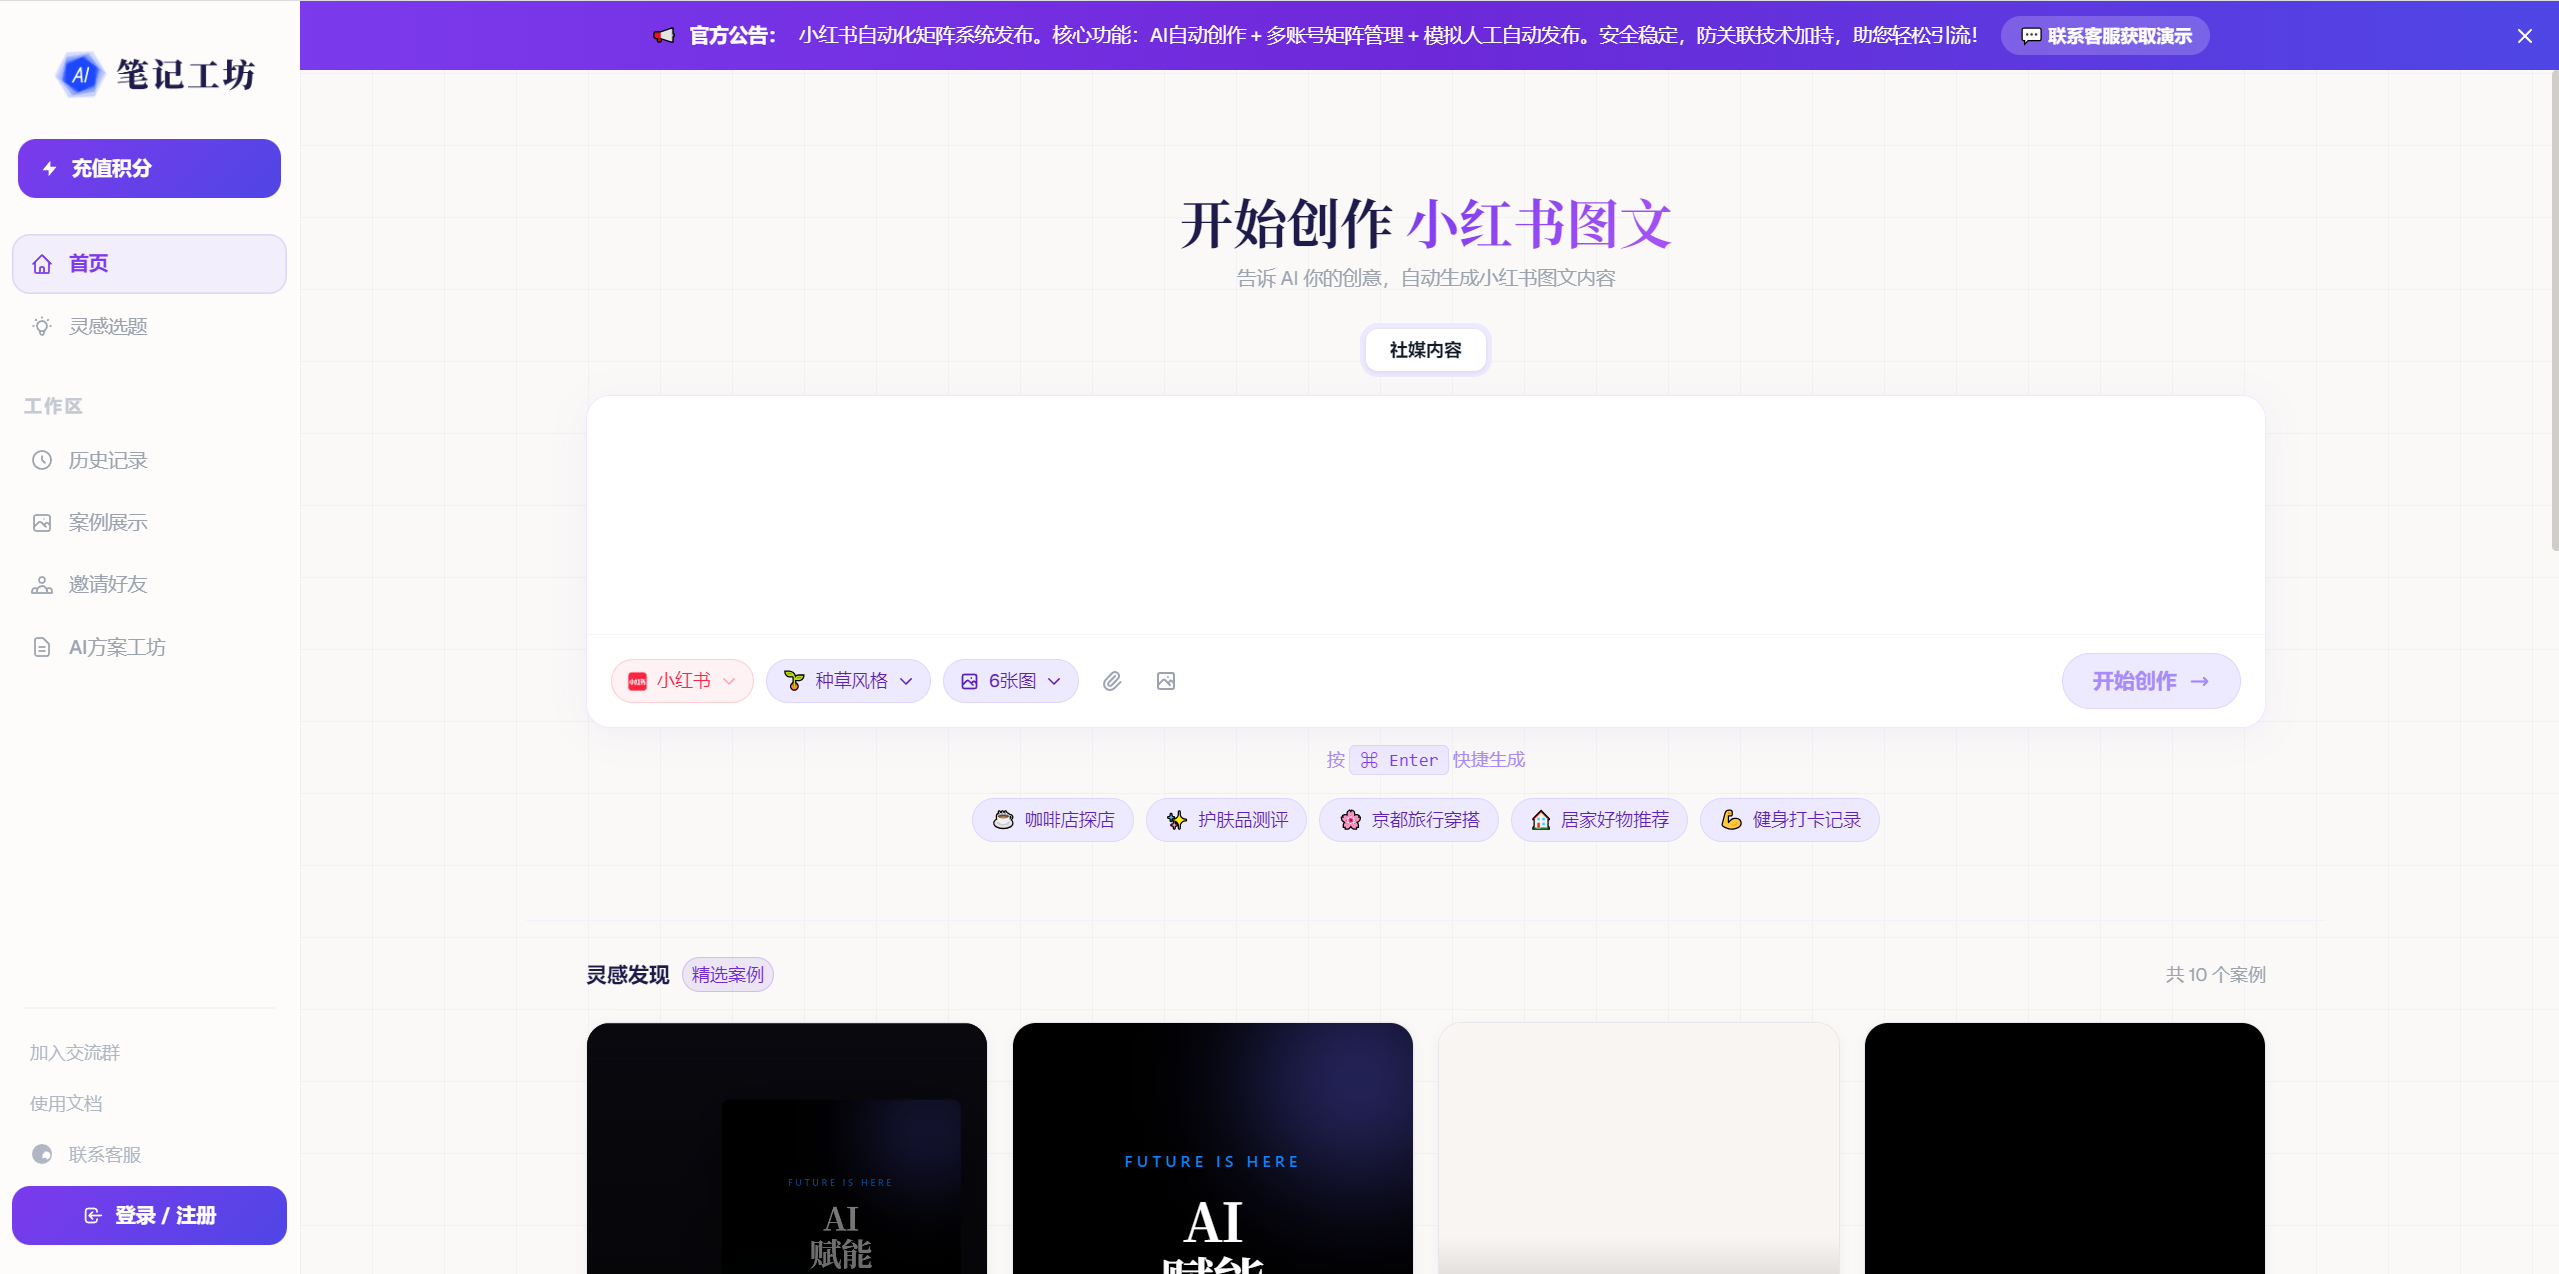Open AI方案工坊 in the sidebar
The image size is (2559, 1274).
pos(149,647)
